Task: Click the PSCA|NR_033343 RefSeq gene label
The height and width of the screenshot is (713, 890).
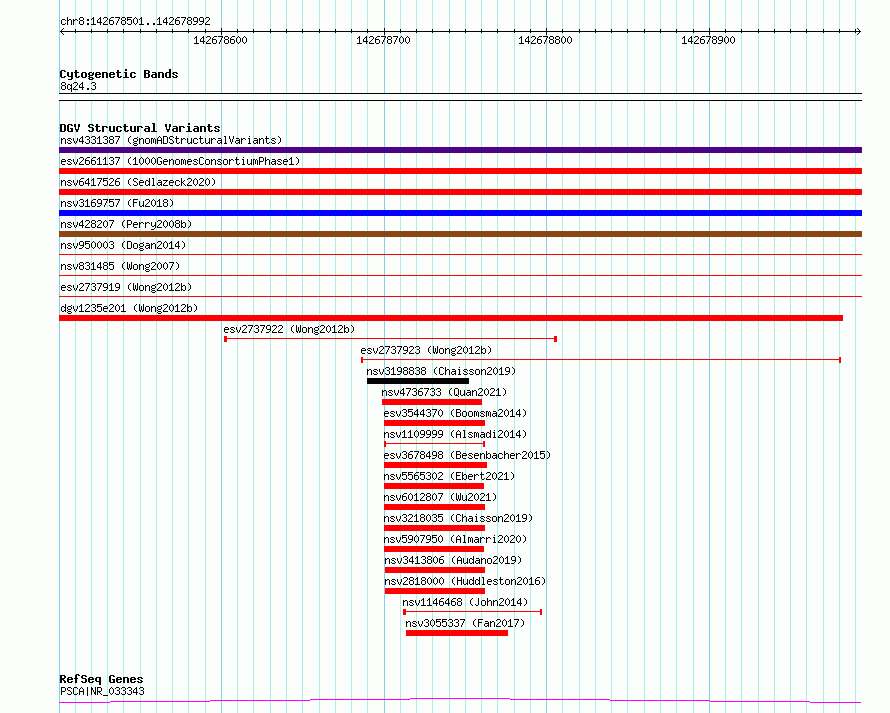Action: coord(102,691)
